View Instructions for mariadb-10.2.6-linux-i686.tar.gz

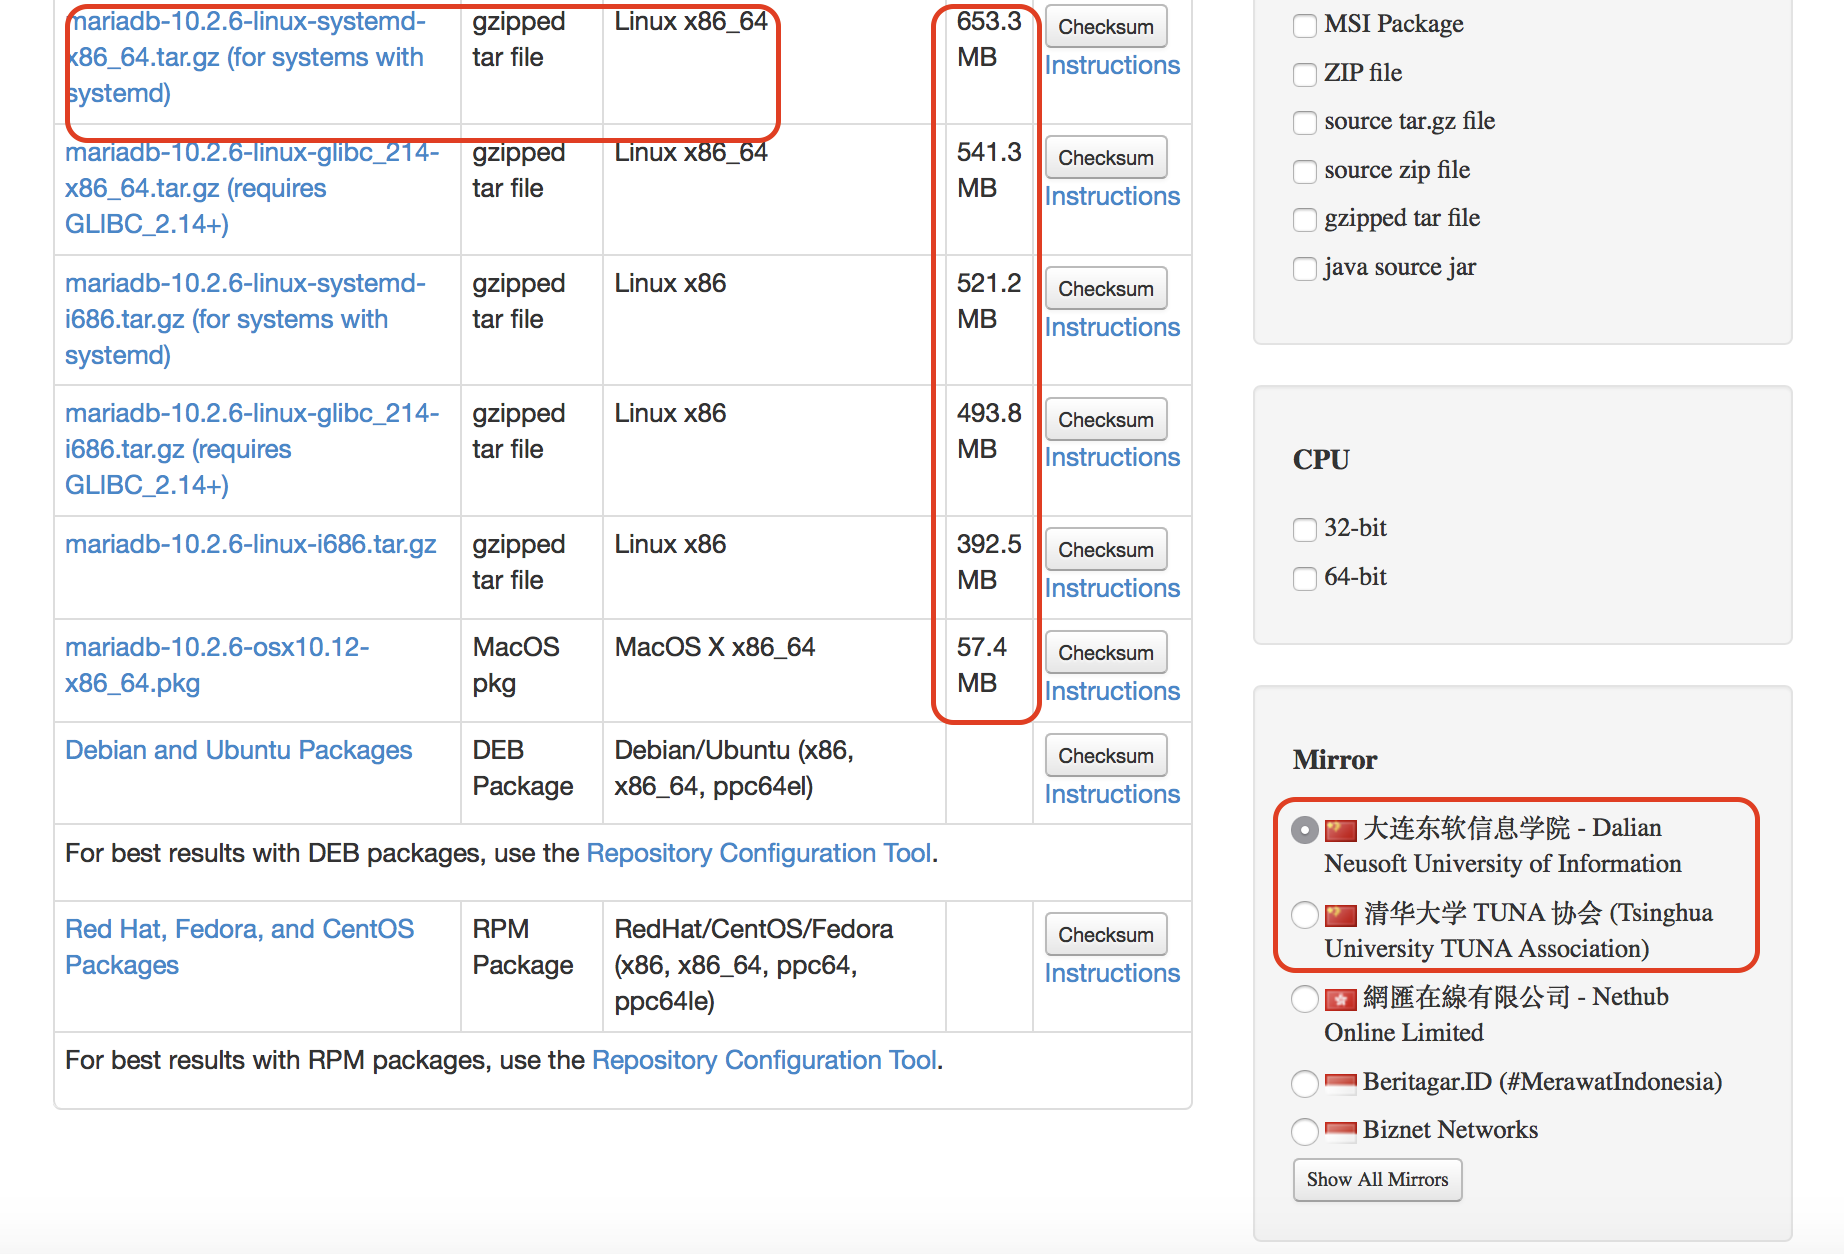[x=1112, y=589]
